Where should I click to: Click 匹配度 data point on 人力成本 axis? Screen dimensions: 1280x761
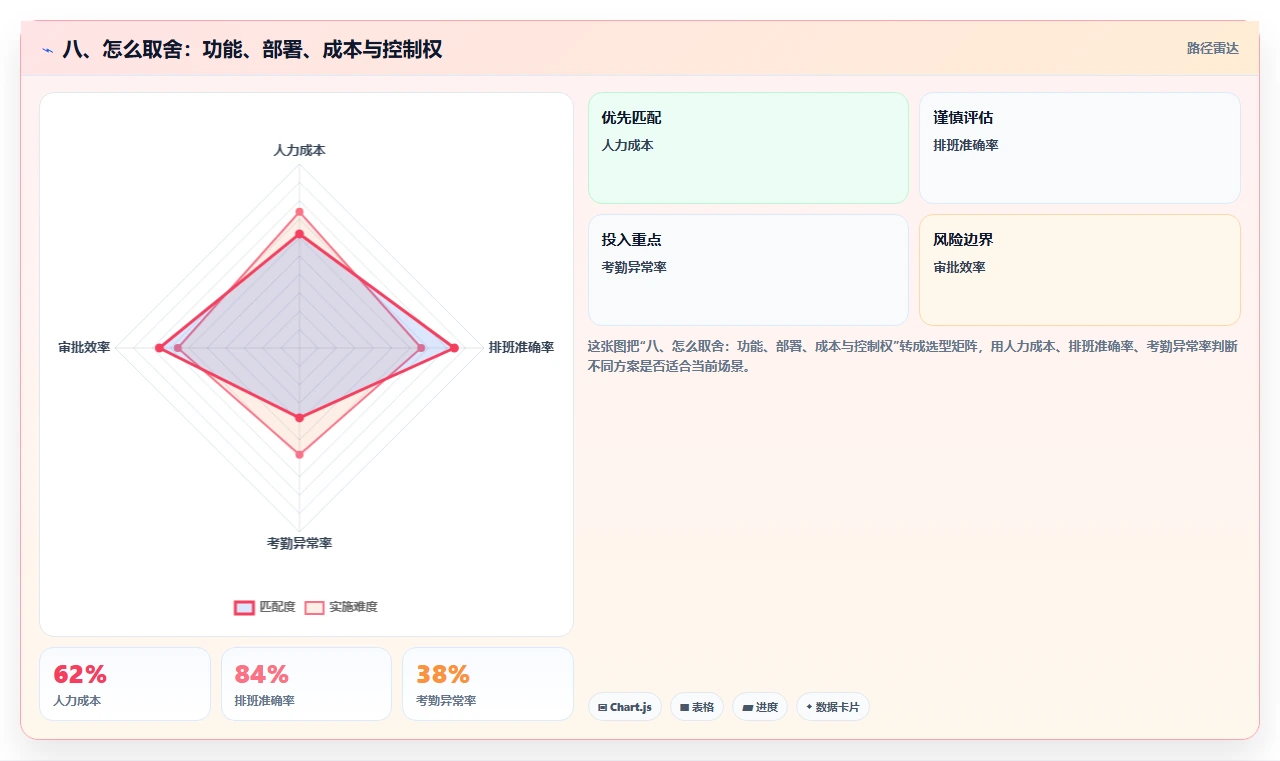(x=299, y=234)
